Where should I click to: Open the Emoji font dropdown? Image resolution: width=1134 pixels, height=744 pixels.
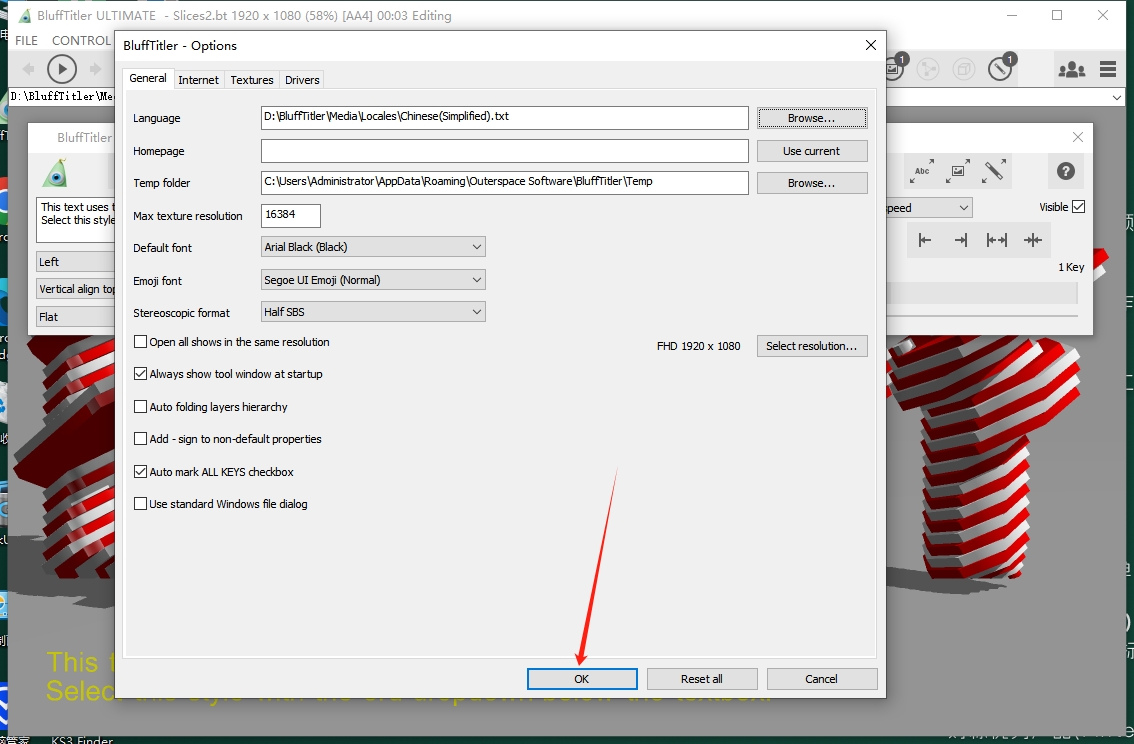tap(373, 280)
